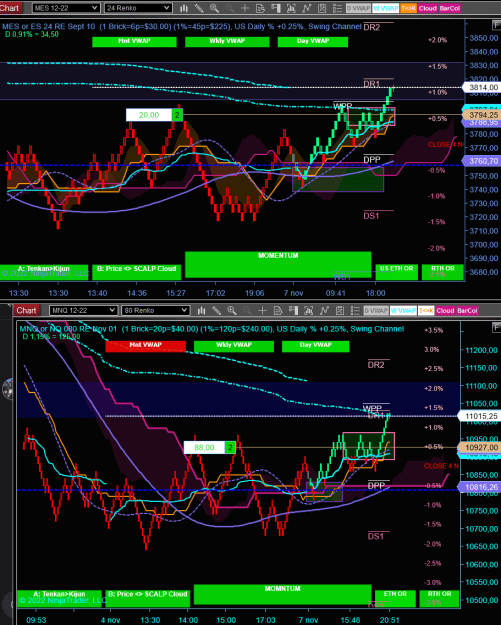The width and height of the screenshot is (501, 625).
Task: Expand 80 Renko interval dropdown
Action: click(155, 310)
